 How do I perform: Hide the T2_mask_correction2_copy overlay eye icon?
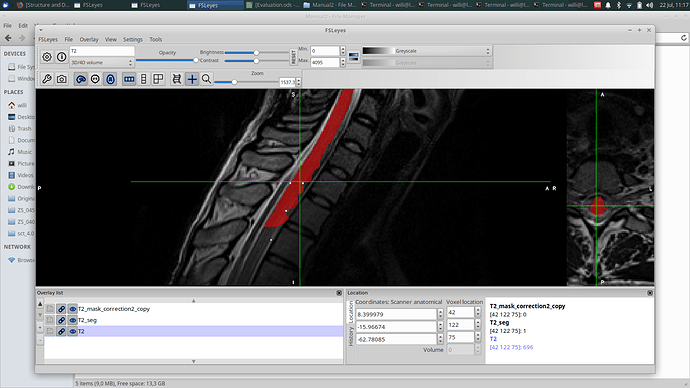(x=73, y=309)
